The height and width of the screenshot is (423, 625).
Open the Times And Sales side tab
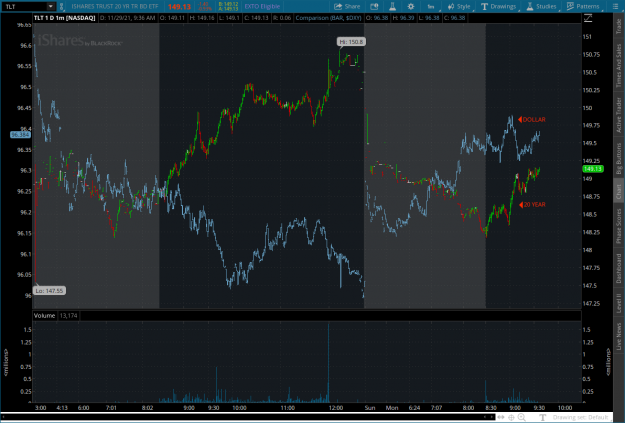619,65
